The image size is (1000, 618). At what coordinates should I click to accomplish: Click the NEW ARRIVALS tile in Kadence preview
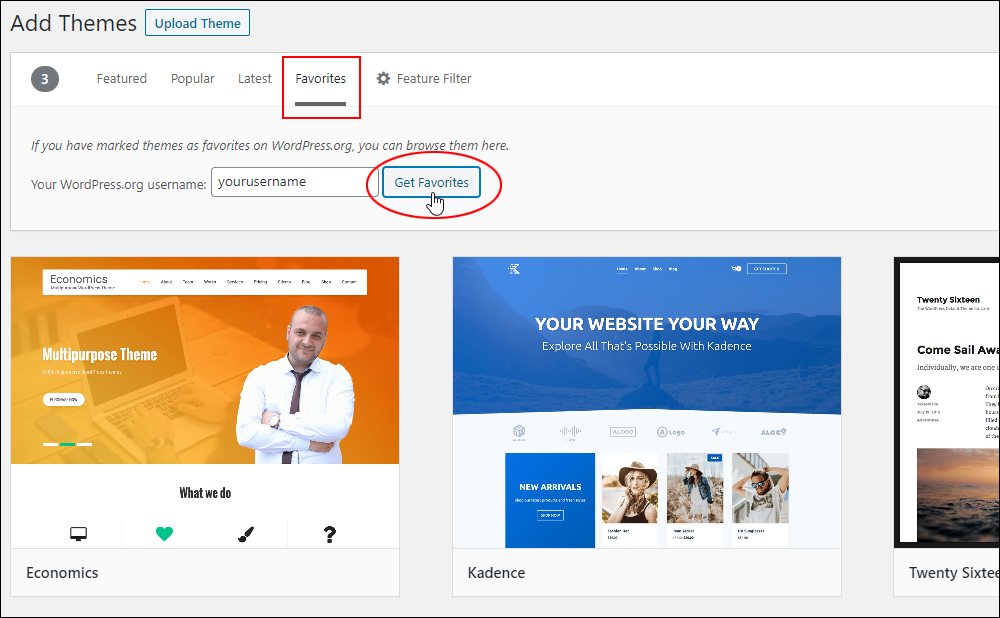[550, 500]
